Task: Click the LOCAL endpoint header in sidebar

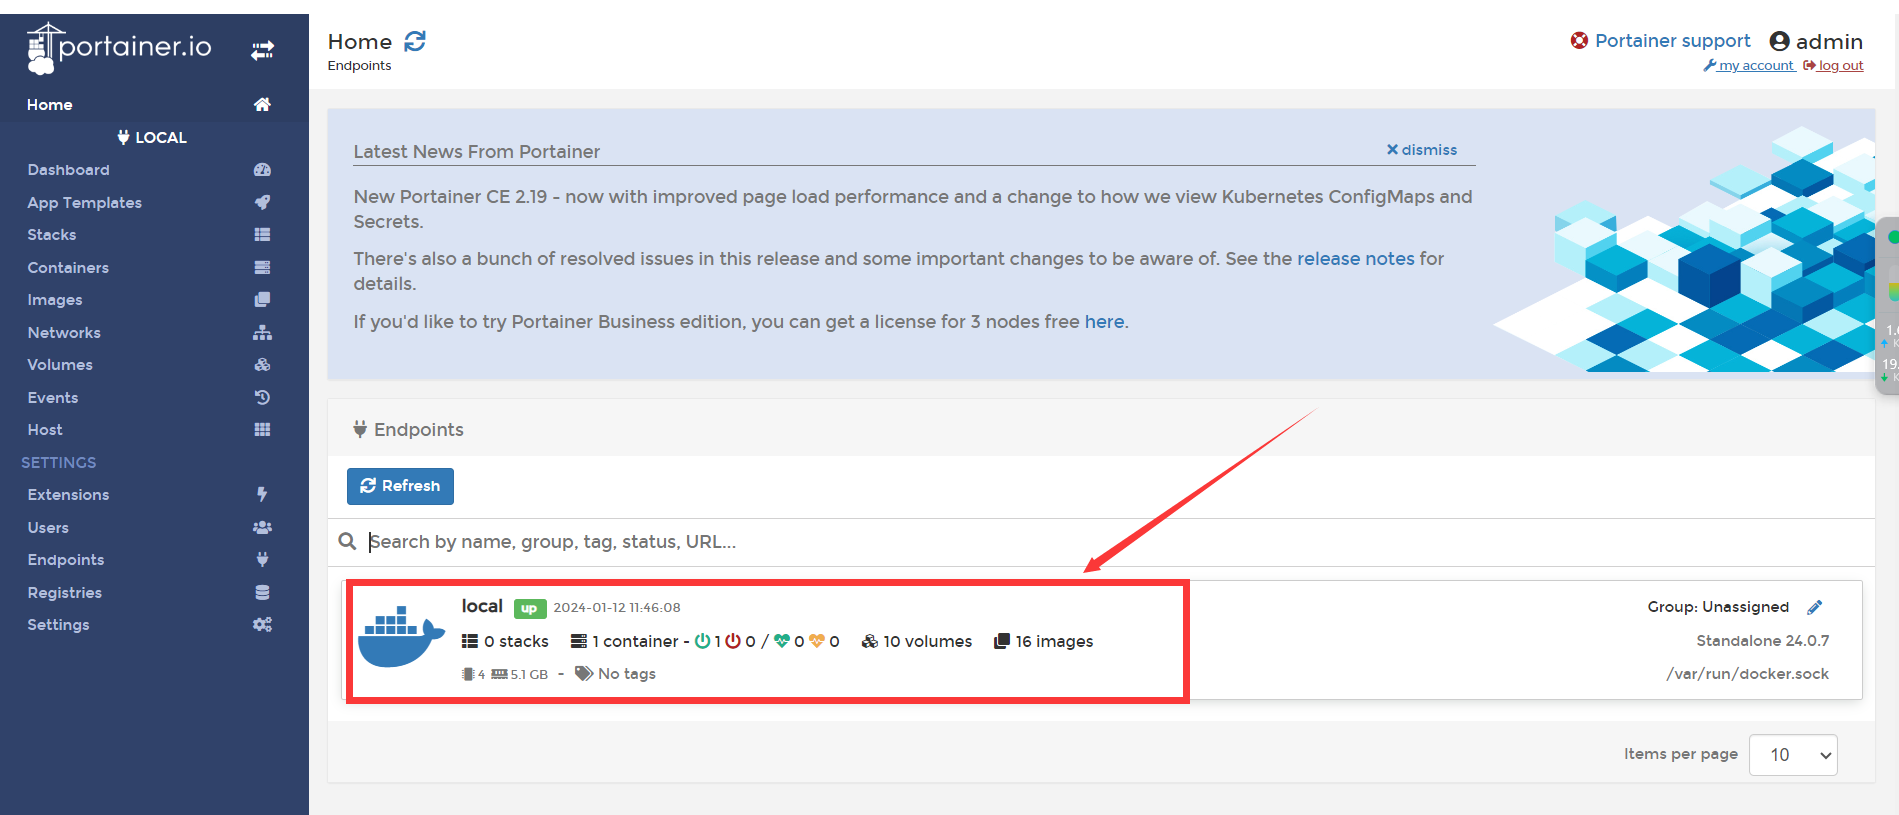Action: point(152,137)
